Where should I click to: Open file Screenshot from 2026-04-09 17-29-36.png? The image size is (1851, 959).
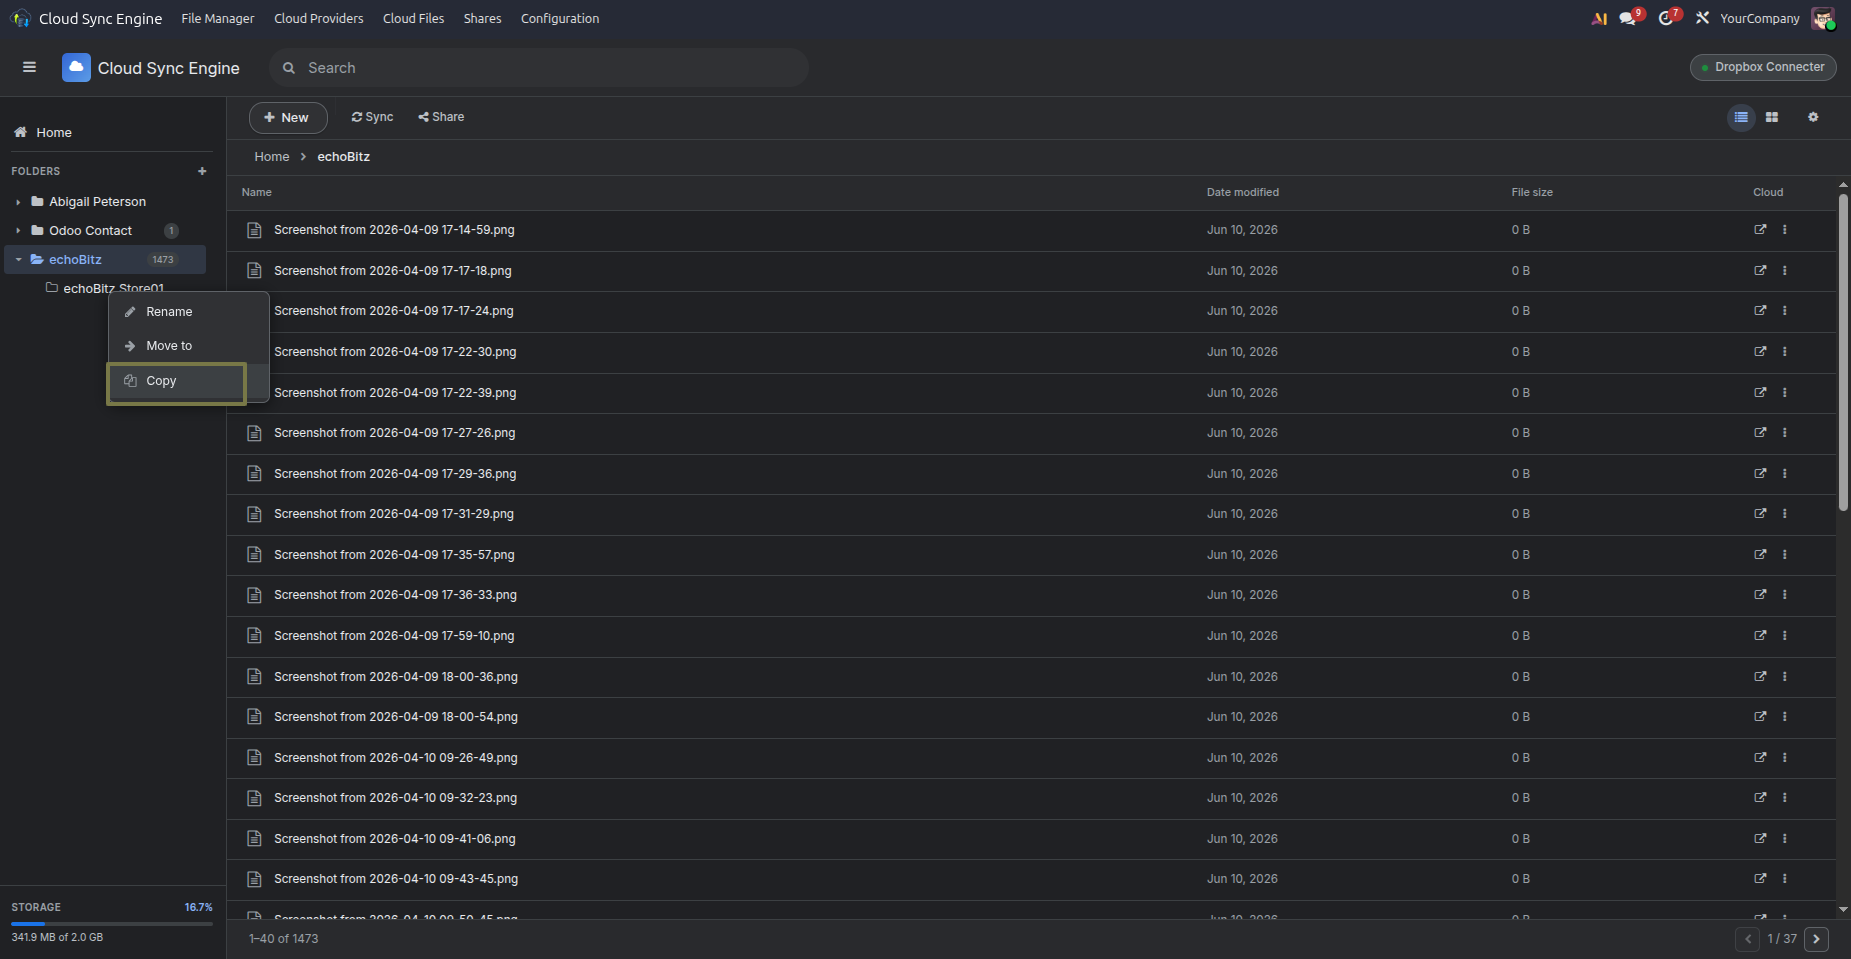(395, 474)
